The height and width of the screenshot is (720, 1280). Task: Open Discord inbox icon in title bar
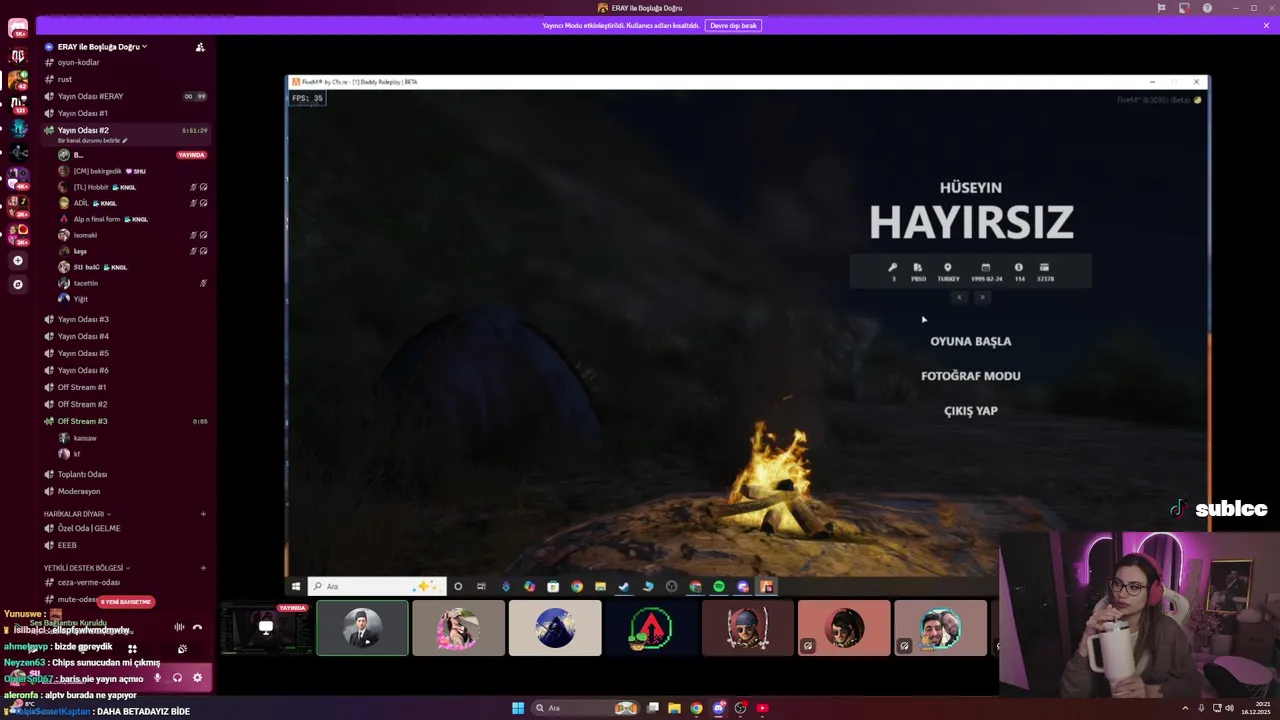click(x=1184, y=8)
